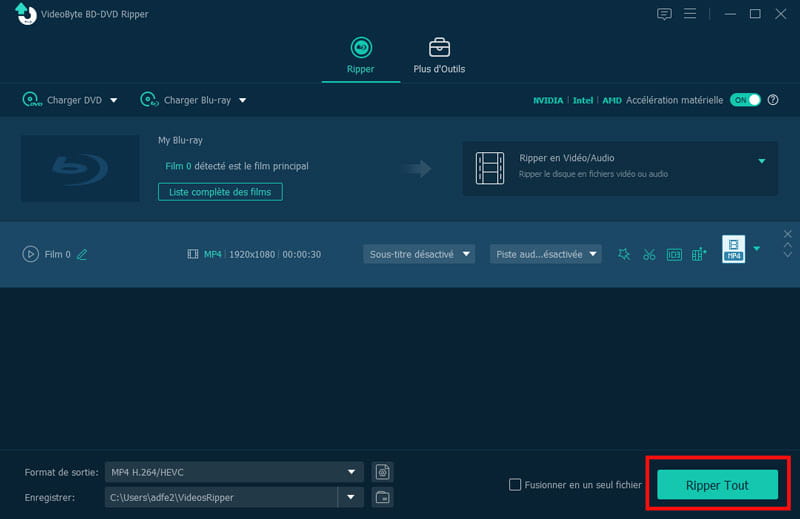Image resolution: width=800 pixels, height=519 pixels.
Task: Click the Enregistrer path field
Action: [x=221, y=497]
